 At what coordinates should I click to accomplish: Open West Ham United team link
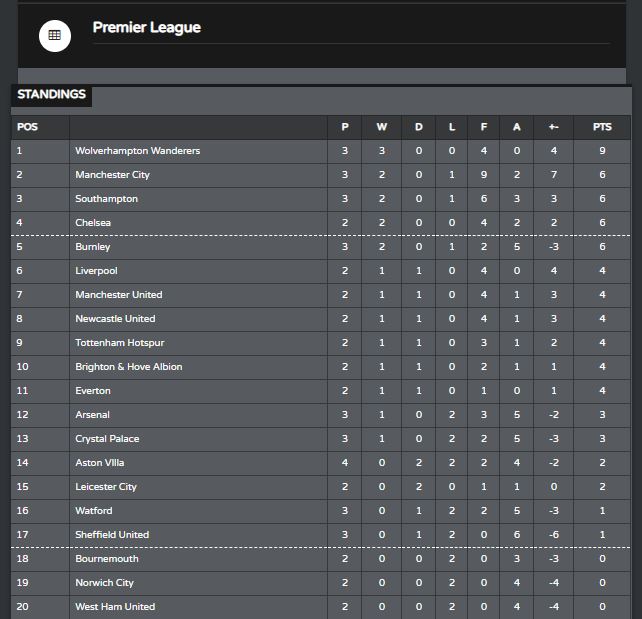(x=115, y=607)
